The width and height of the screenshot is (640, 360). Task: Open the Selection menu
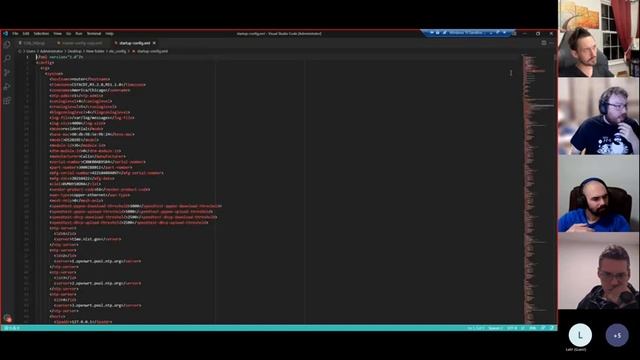[x=41, y=33]
